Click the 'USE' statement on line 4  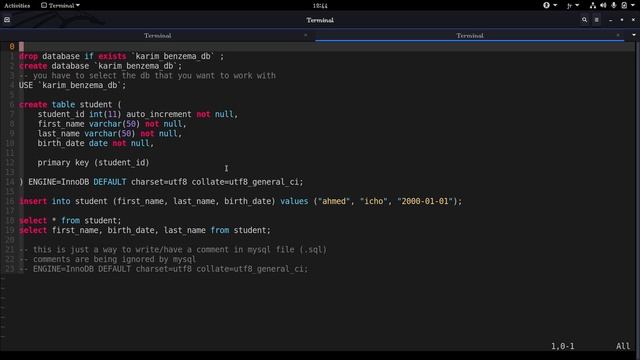[x=26, y=85]
